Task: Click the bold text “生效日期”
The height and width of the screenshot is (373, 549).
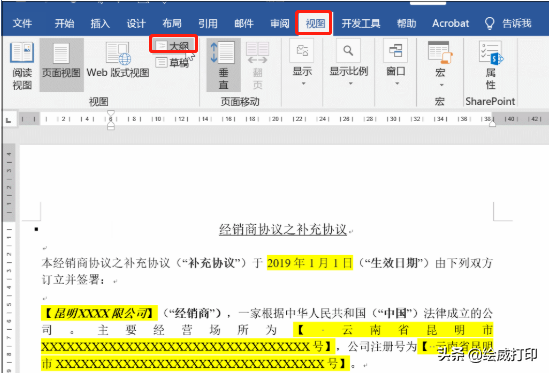Action: 394,263
